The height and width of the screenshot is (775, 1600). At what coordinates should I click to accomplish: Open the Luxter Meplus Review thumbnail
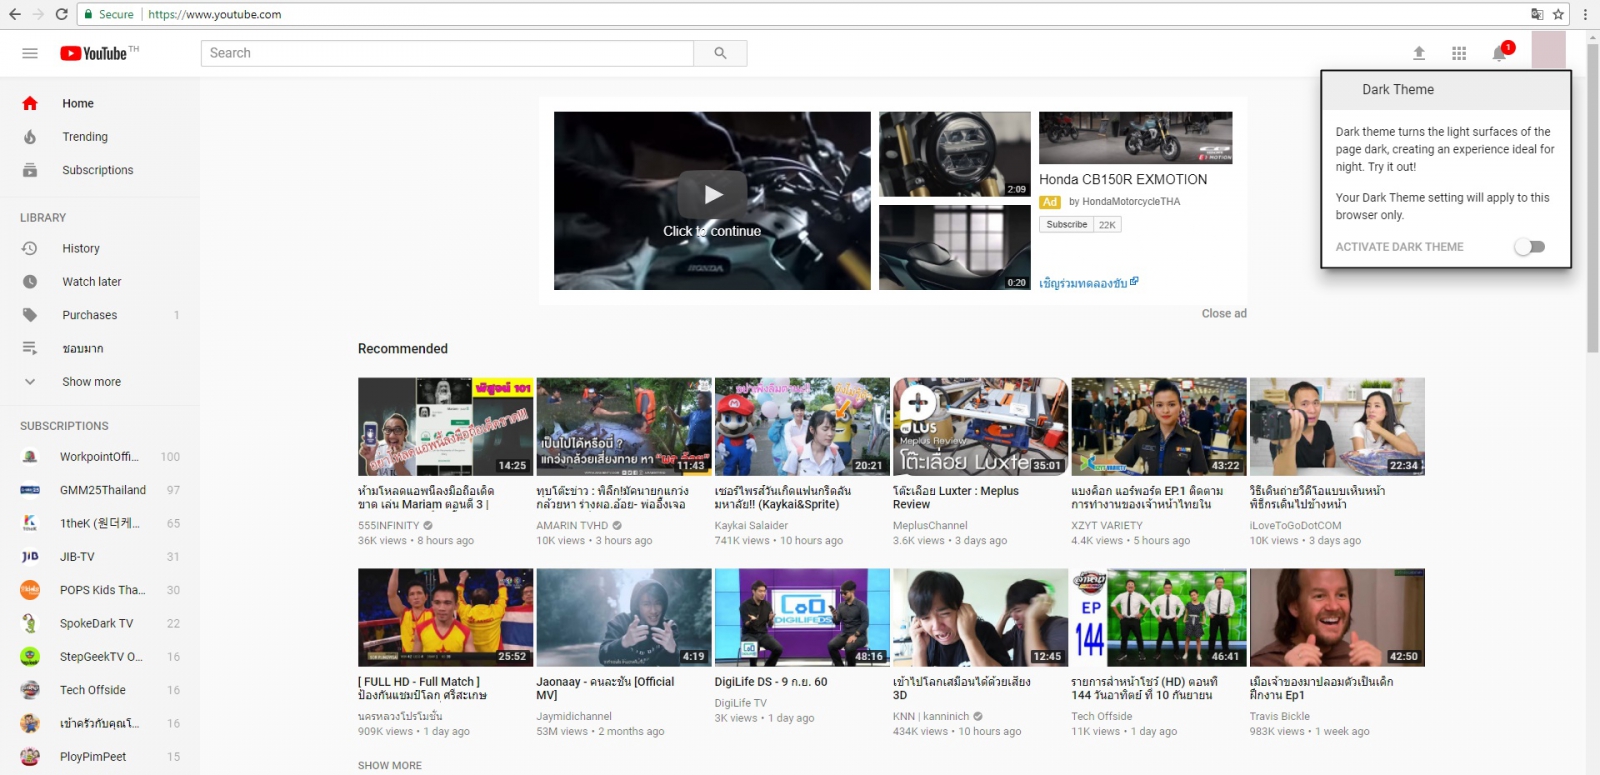click(980, 426)
